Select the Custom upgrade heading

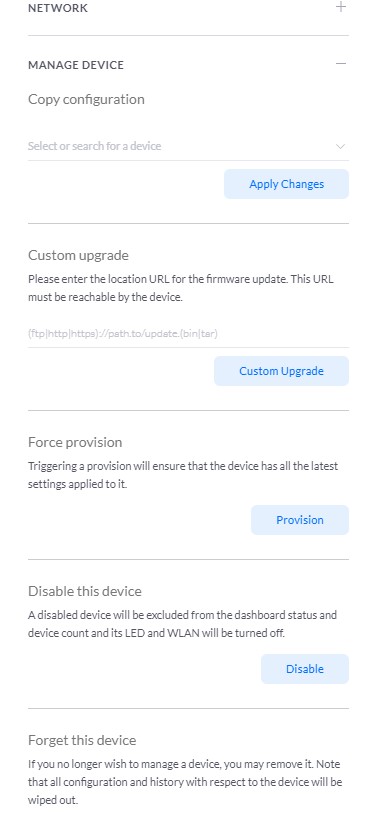78,255
